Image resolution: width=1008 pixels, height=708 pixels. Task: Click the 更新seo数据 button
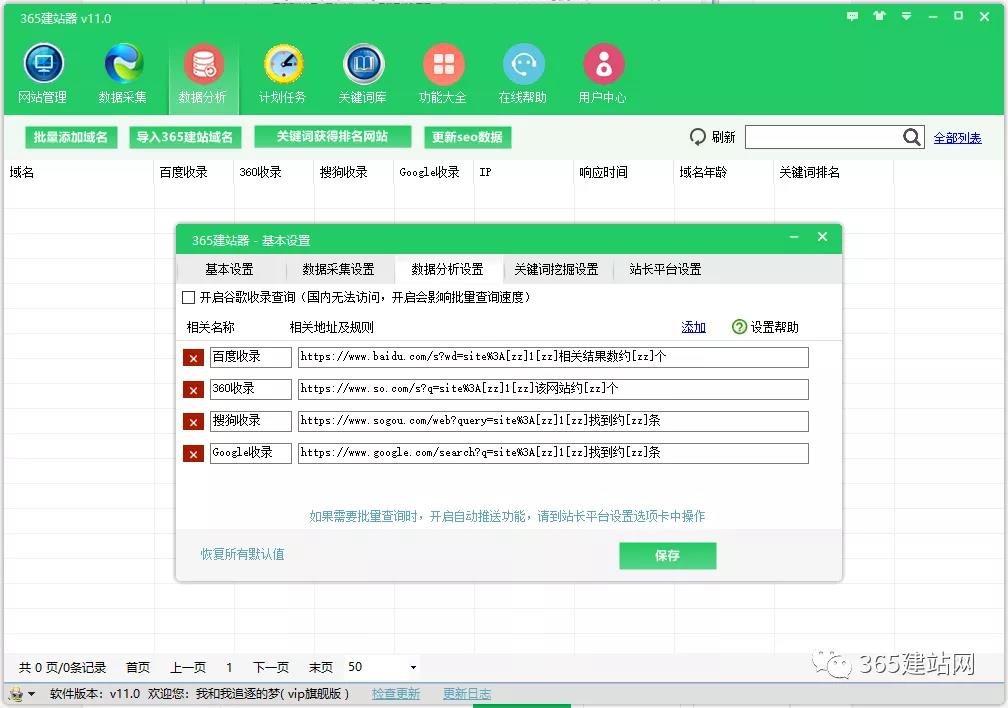pyautogui.click(x=467, y=137)
